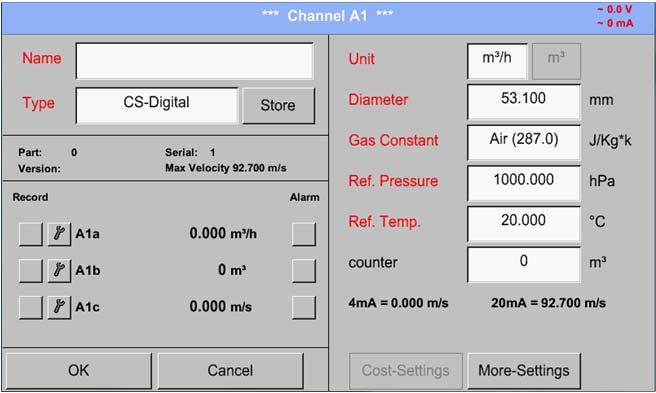Click the Ref. Pressure label
This screenshot has height=393, width=656.
click(x=393, y=181)
